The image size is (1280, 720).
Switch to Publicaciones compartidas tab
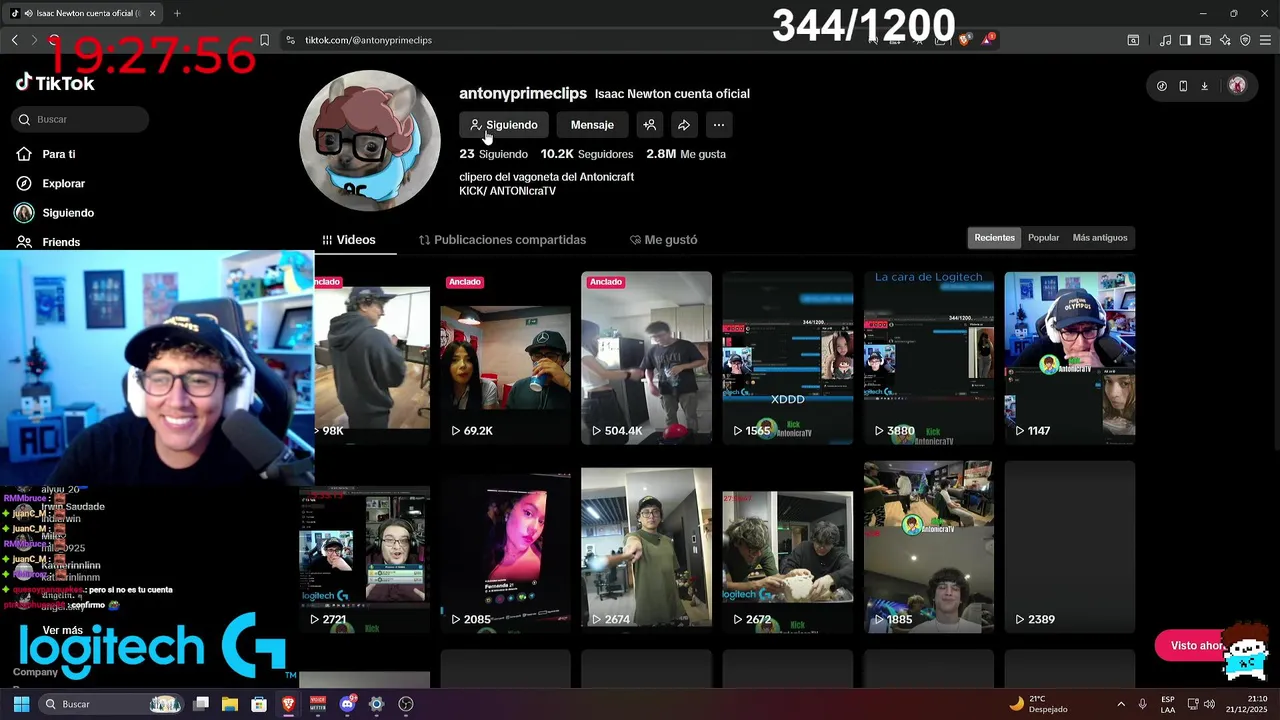[502, 240]
